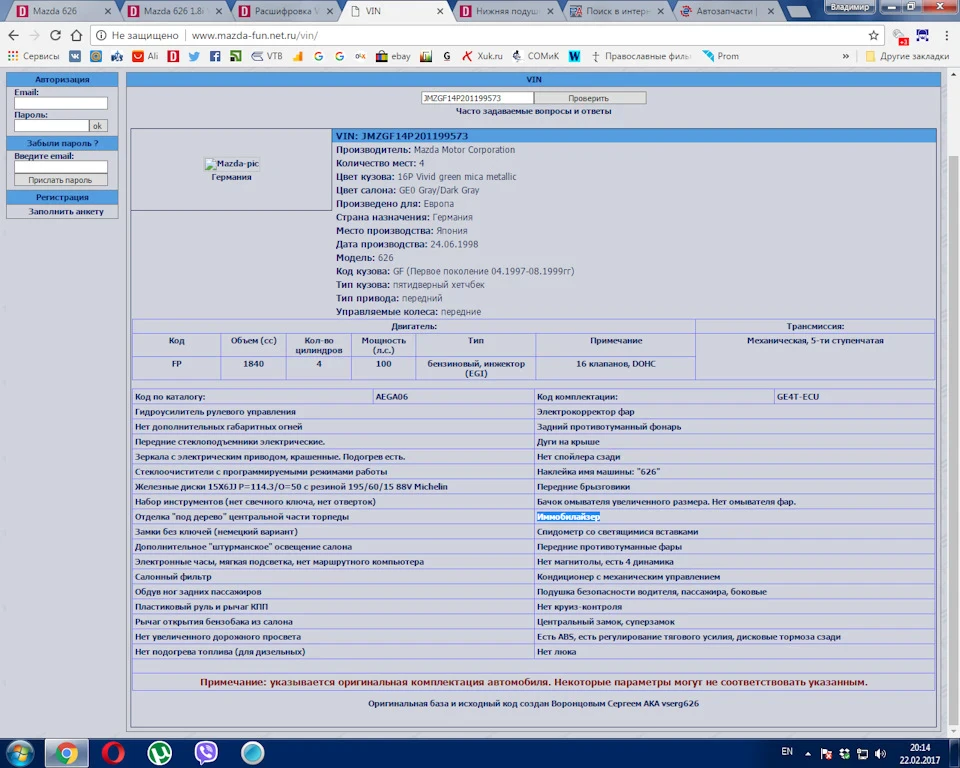Screen dimensions: 960x768
Task: Click the GE4T-ECU trim code cell
Action: pos(855,397)
